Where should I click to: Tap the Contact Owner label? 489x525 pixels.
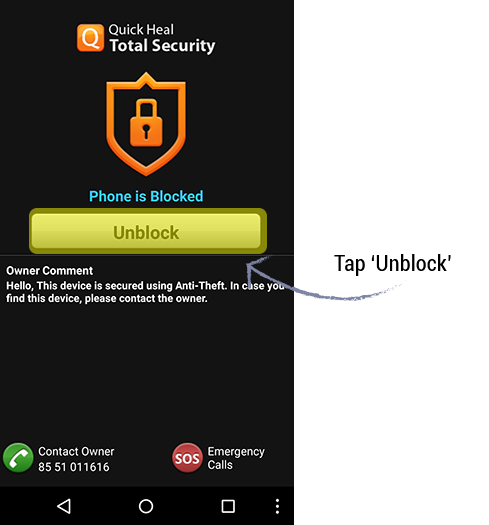point(76,451)
